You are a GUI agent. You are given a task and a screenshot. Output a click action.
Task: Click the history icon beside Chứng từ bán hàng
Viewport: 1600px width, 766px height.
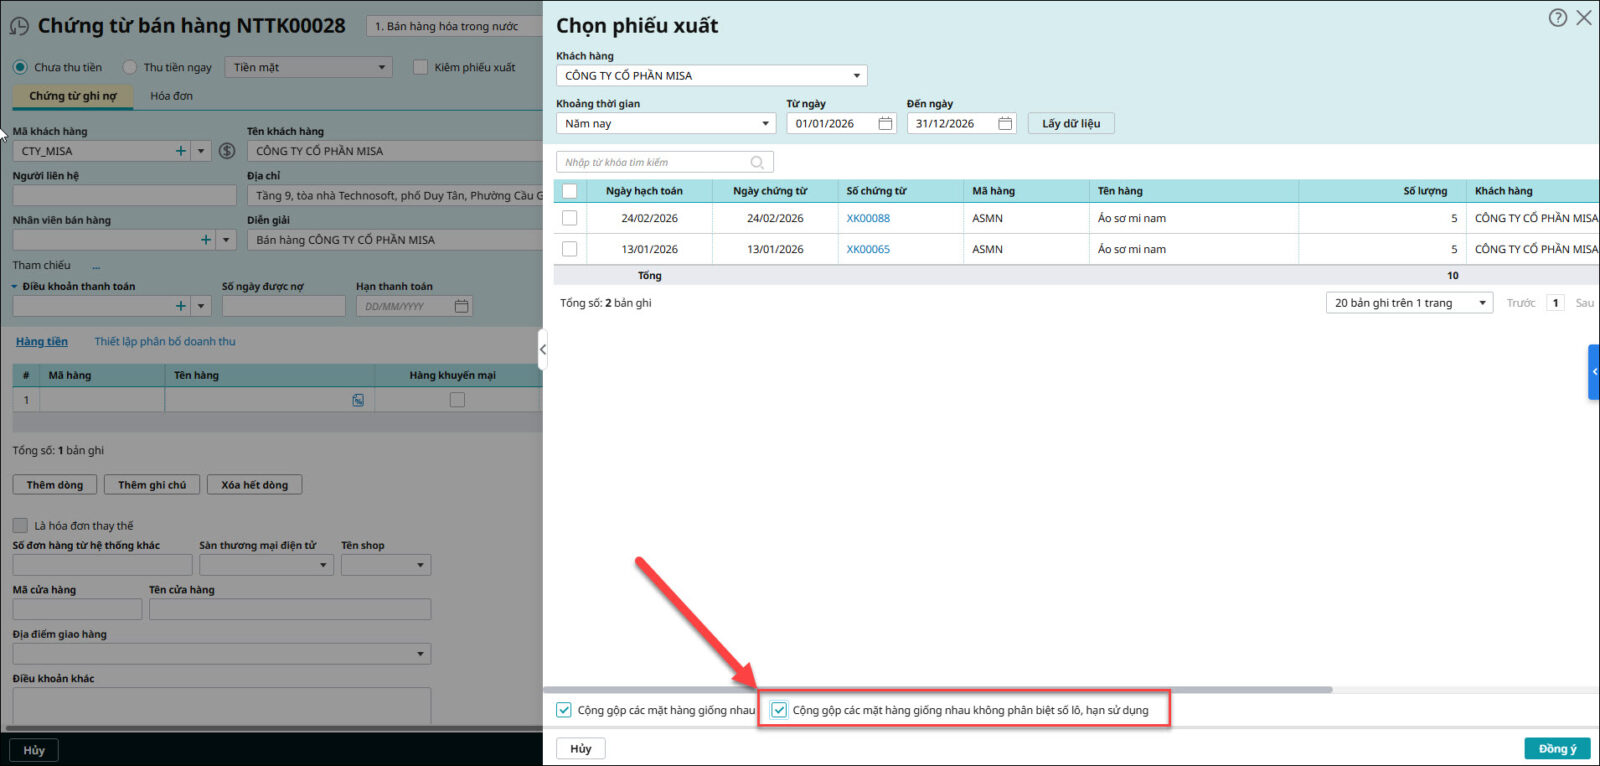[19, 27]
